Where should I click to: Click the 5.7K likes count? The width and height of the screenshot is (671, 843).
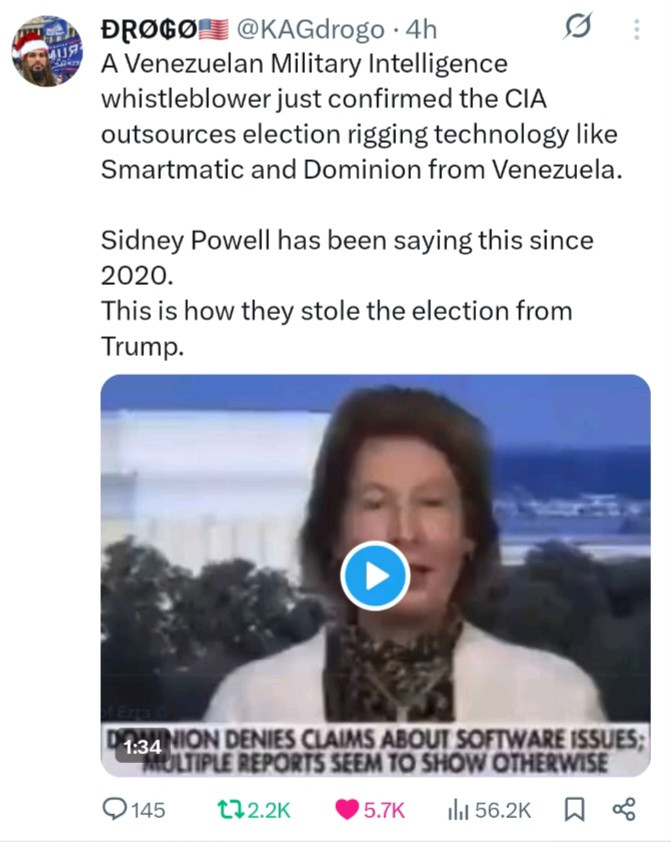click(x=384, y=809)
